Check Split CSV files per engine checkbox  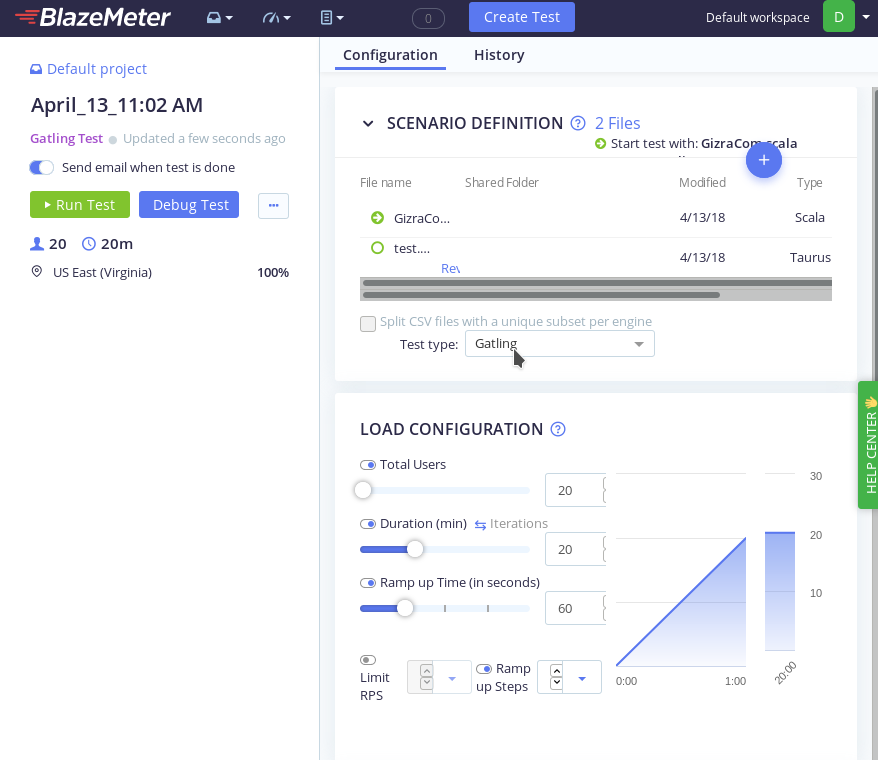pyautogui.click(x=368, y=323)
